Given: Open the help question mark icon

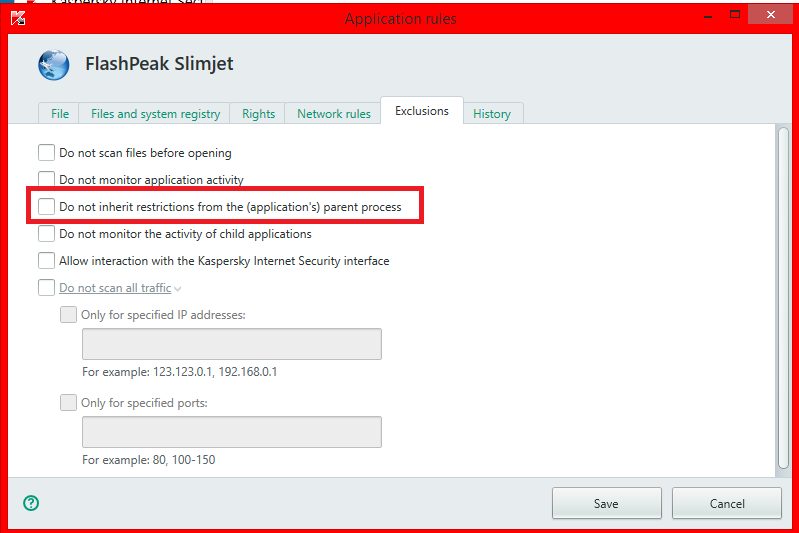Looking at the screenshot, I should 31,503.
